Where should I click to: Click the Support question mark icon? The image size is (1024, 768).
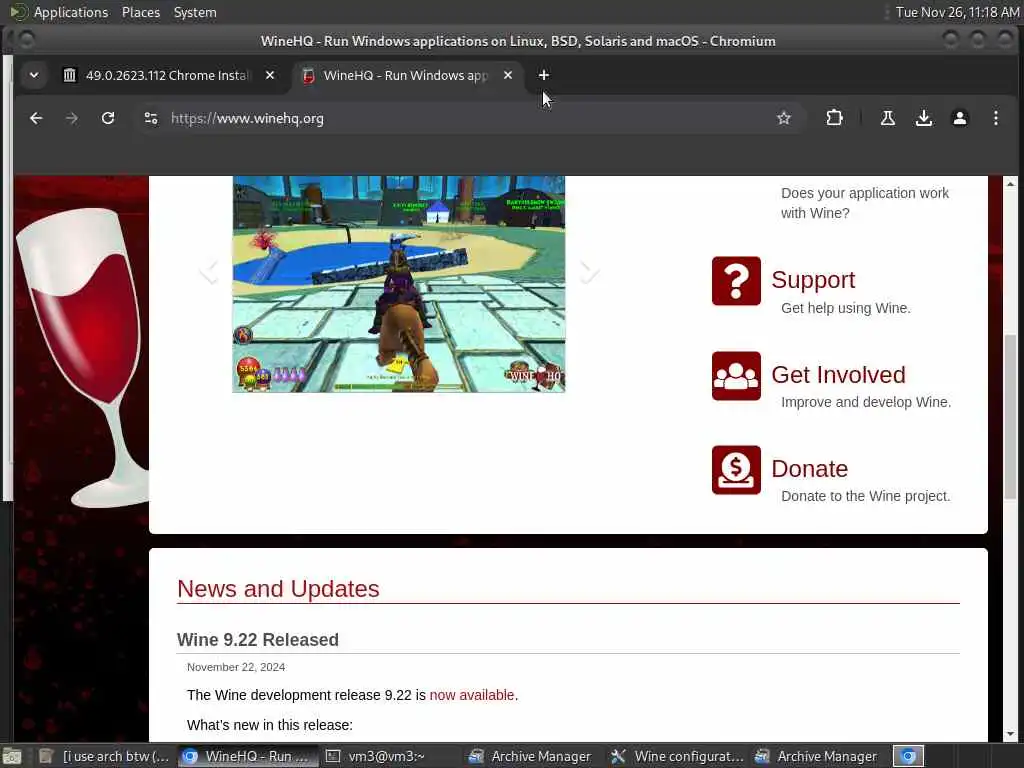(736, 281)
